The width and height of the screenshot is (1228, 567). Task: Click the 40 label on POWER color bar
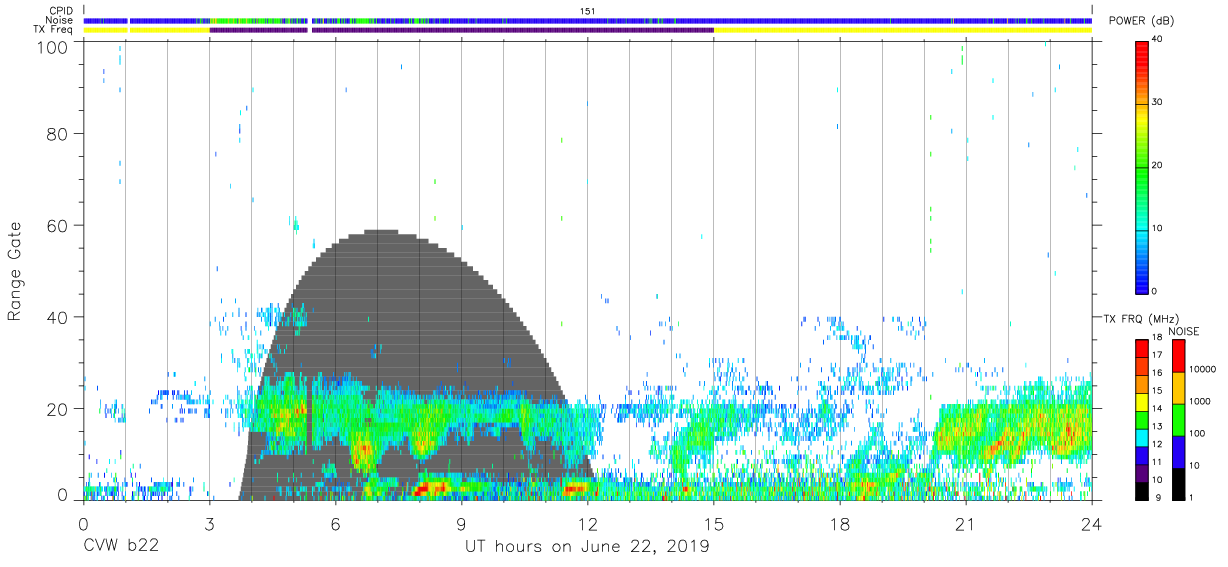1158,39
